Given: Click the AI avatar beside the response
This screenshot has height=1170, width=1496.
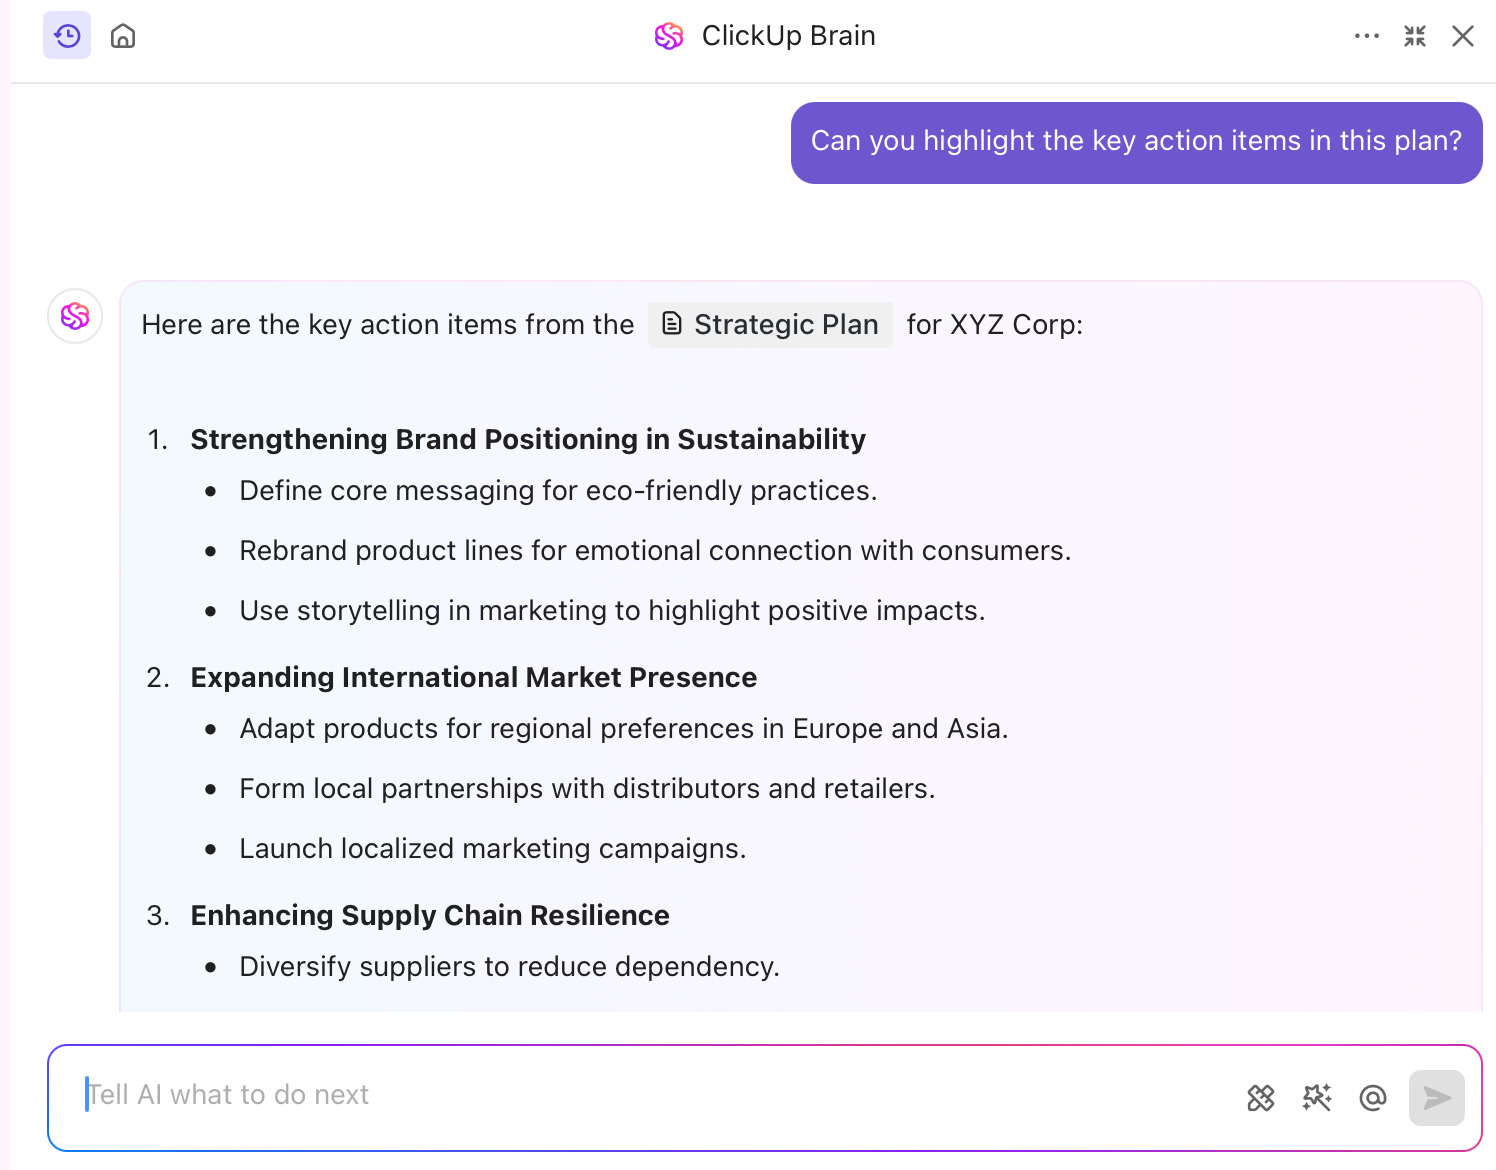Looking at the screenshot, I should (75, 316).
